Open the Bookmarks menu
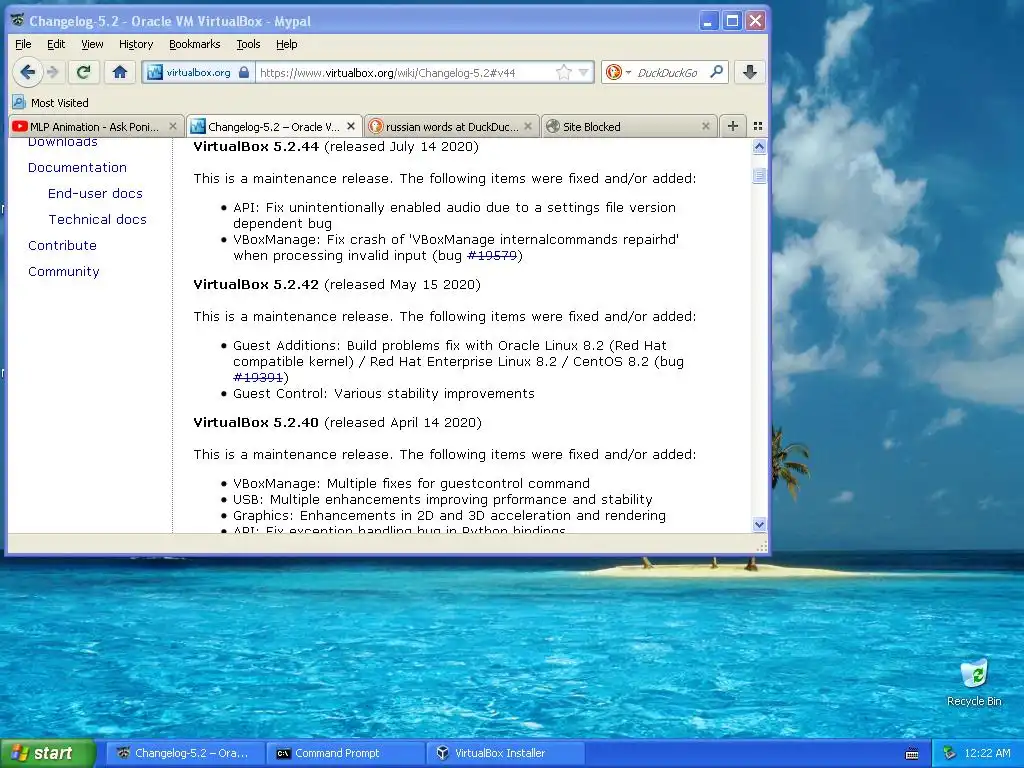The height and width of the screenshot is (768, 1024). (x=195, y=44)
